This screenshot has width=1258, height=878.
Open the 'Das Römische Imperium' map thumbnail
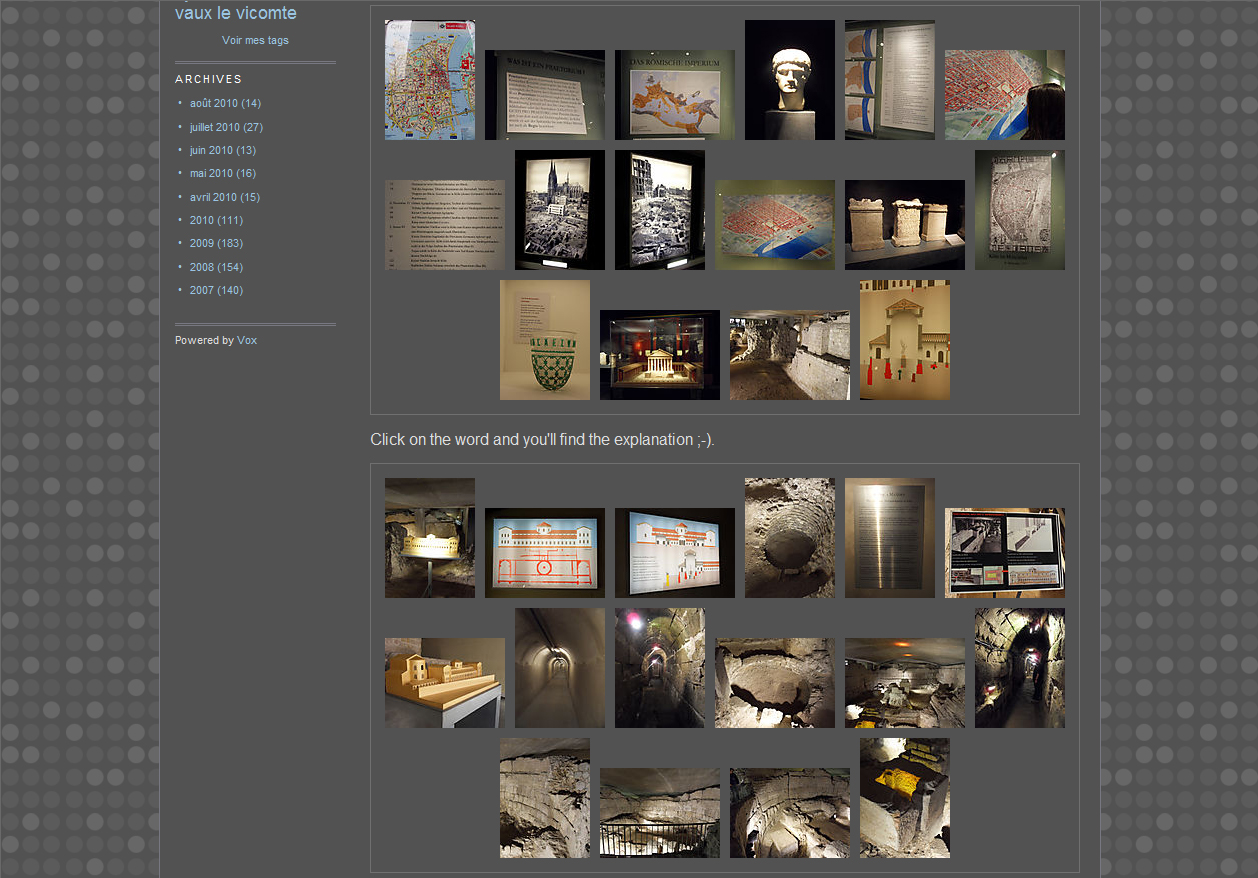674,95
